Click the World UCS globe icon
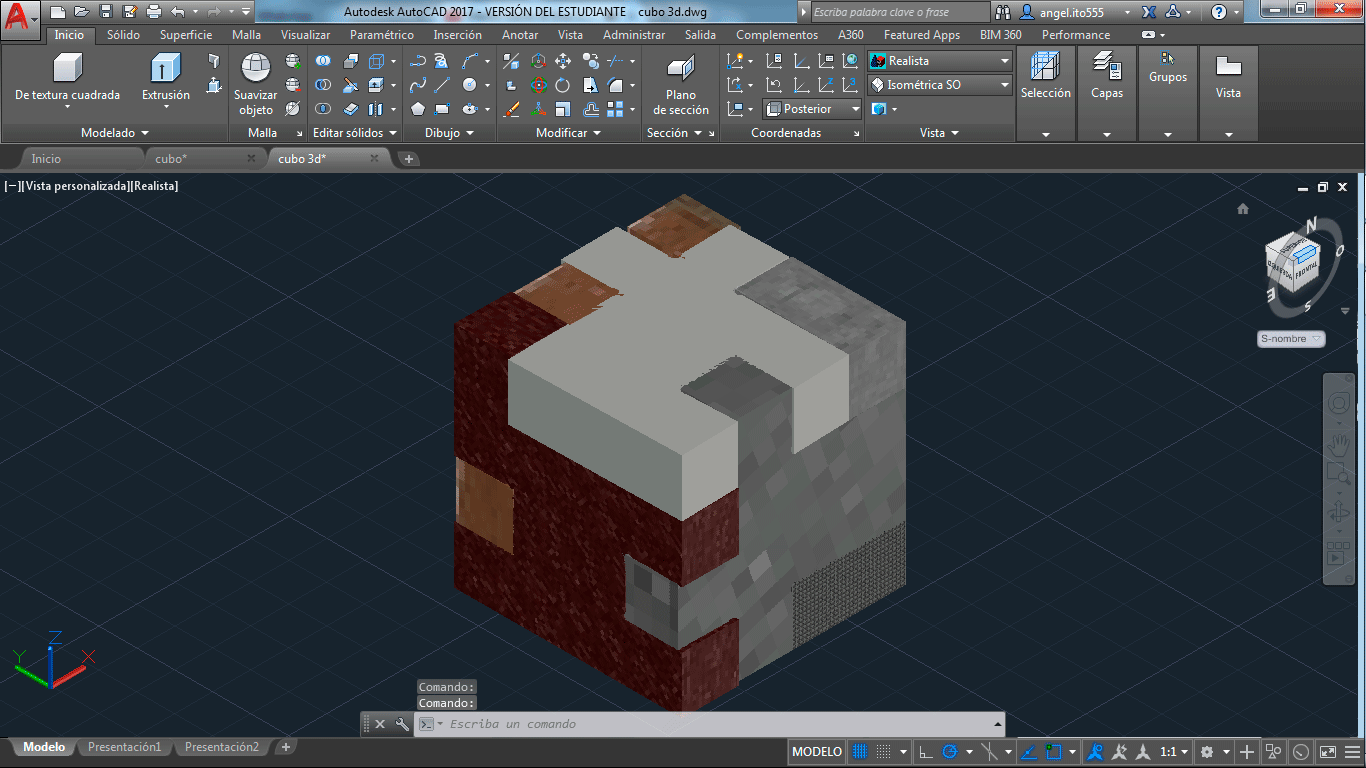1366x768 pixels. [850, 61]
